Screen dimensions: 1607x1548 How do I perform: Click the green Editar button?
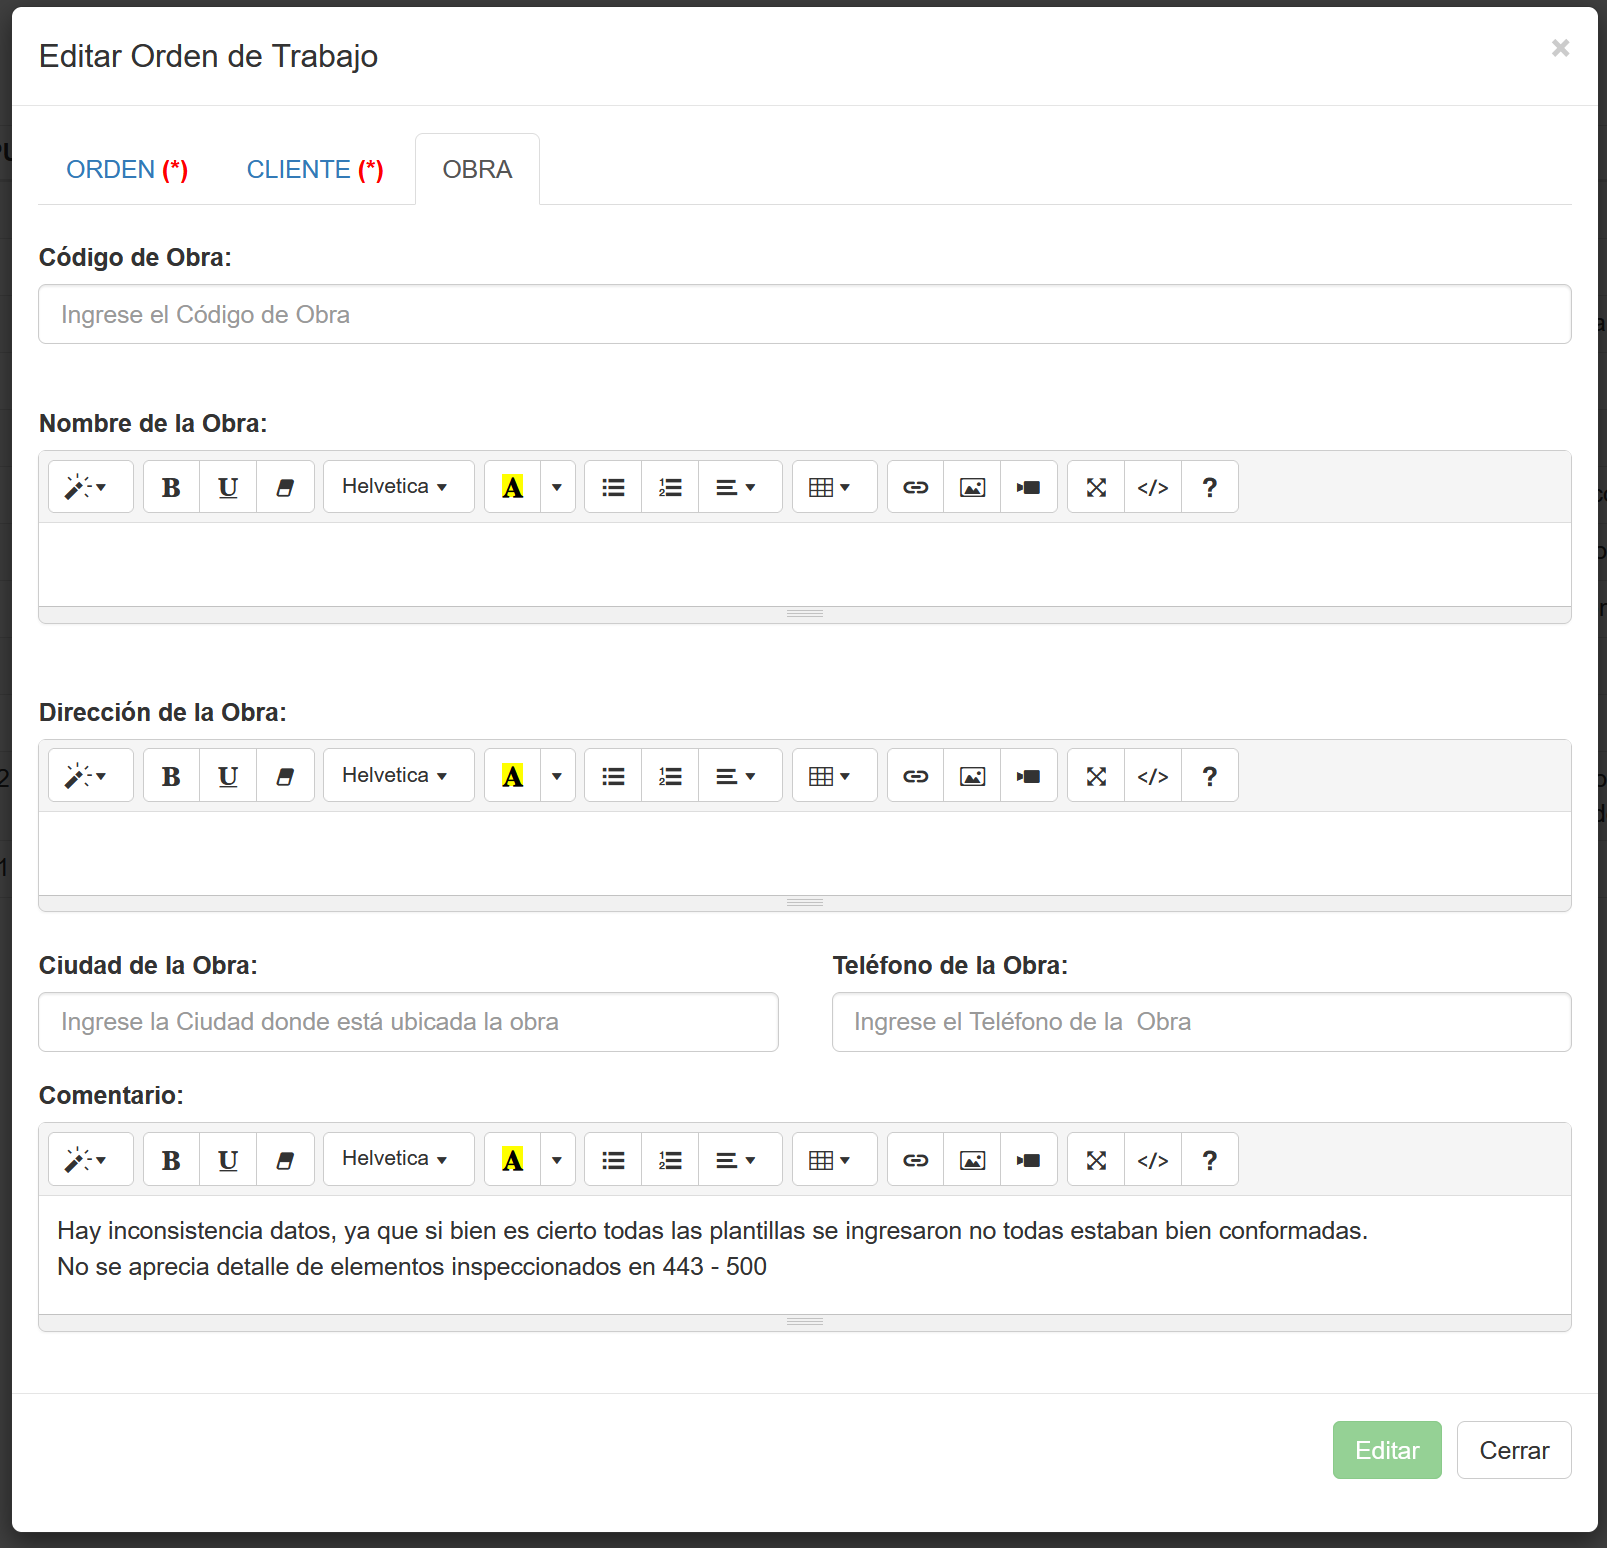(1386, 1450)
